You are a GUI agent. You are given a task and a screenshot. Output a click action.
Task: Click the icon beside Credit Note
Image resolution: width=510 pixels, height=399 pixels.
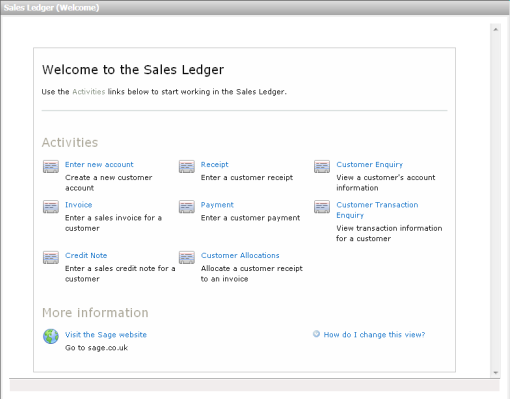pos(51,257)
